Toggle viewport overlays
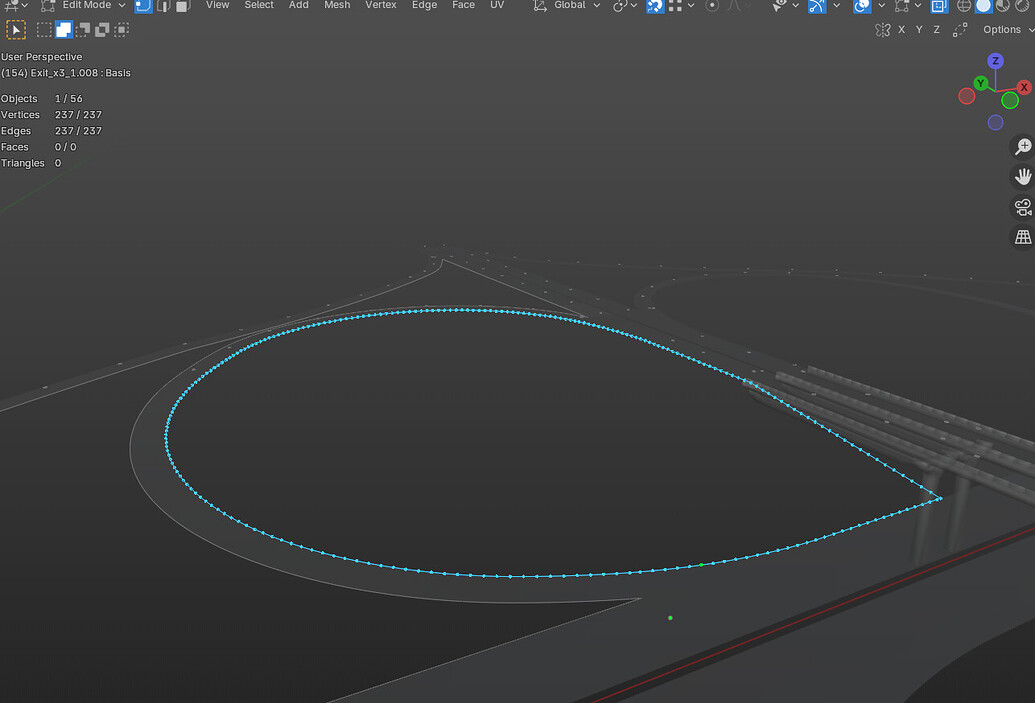Image resolution: width=1035 pixels, height=703 pixels. click(861, 6)
